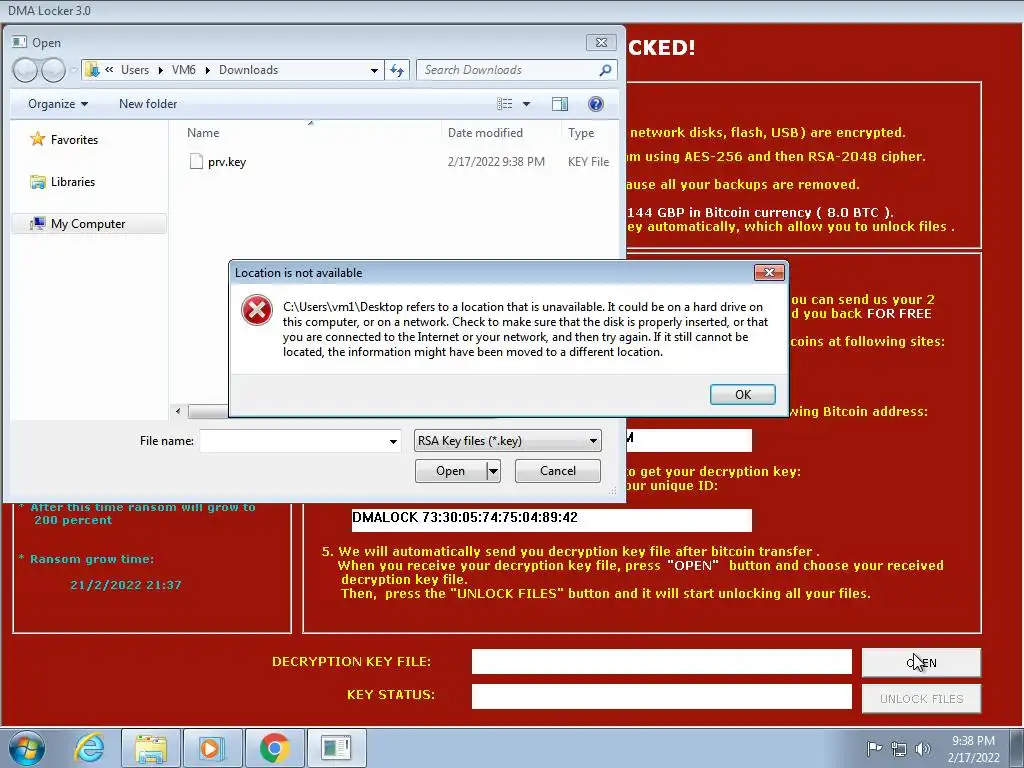Click the DMALOCK unique ID field
The image size is (1024, 768).
tap(552, 520)
